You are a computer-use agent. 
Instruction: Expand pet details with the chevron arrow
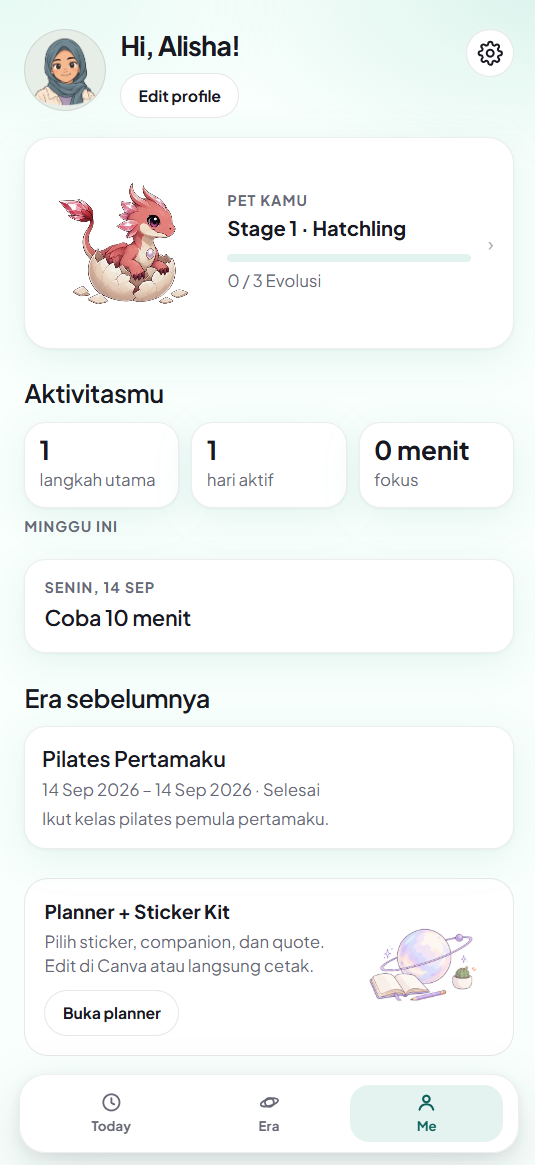coord(490,246)
